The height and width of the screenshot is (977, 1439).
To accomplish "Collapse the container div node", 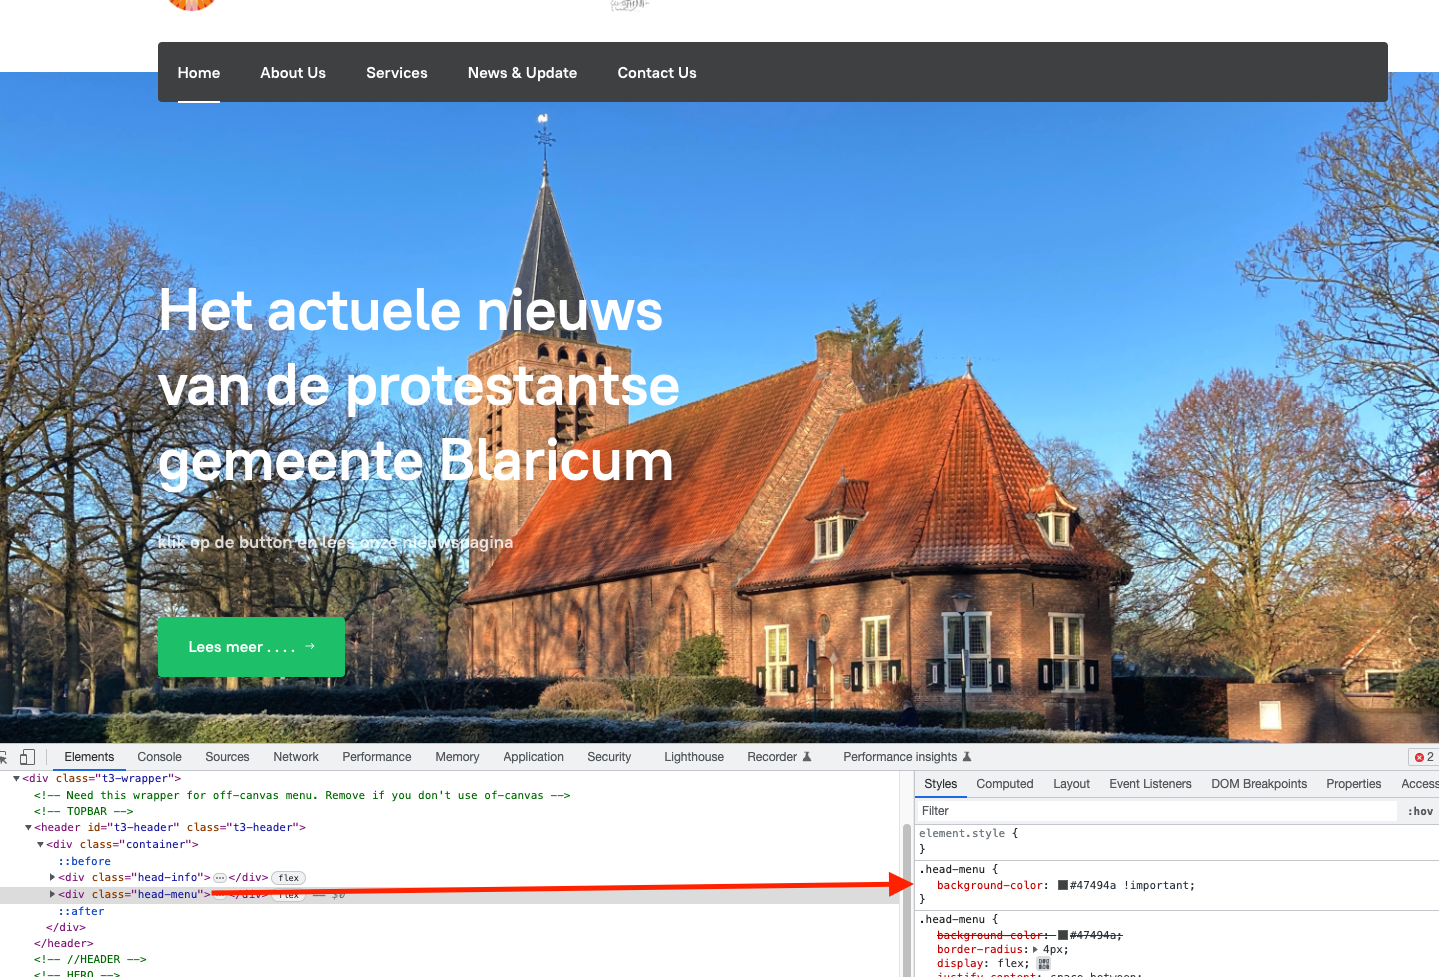I will [x=40, y=844].
